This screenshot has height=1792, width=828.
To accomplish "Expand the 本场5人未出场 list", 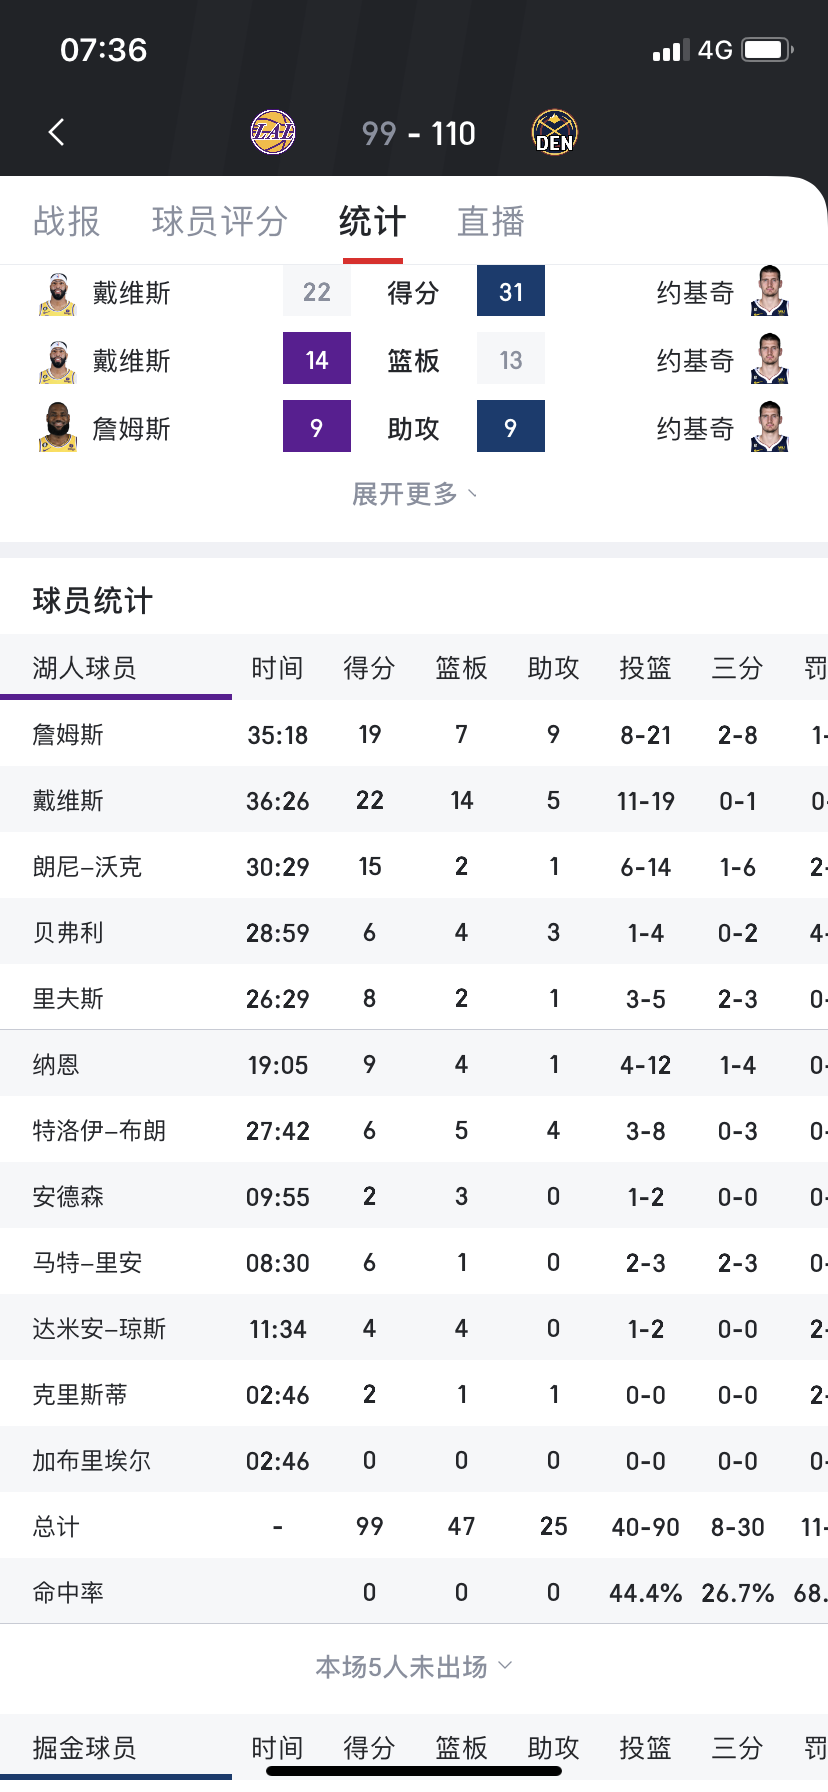I will coord(414,1665).
